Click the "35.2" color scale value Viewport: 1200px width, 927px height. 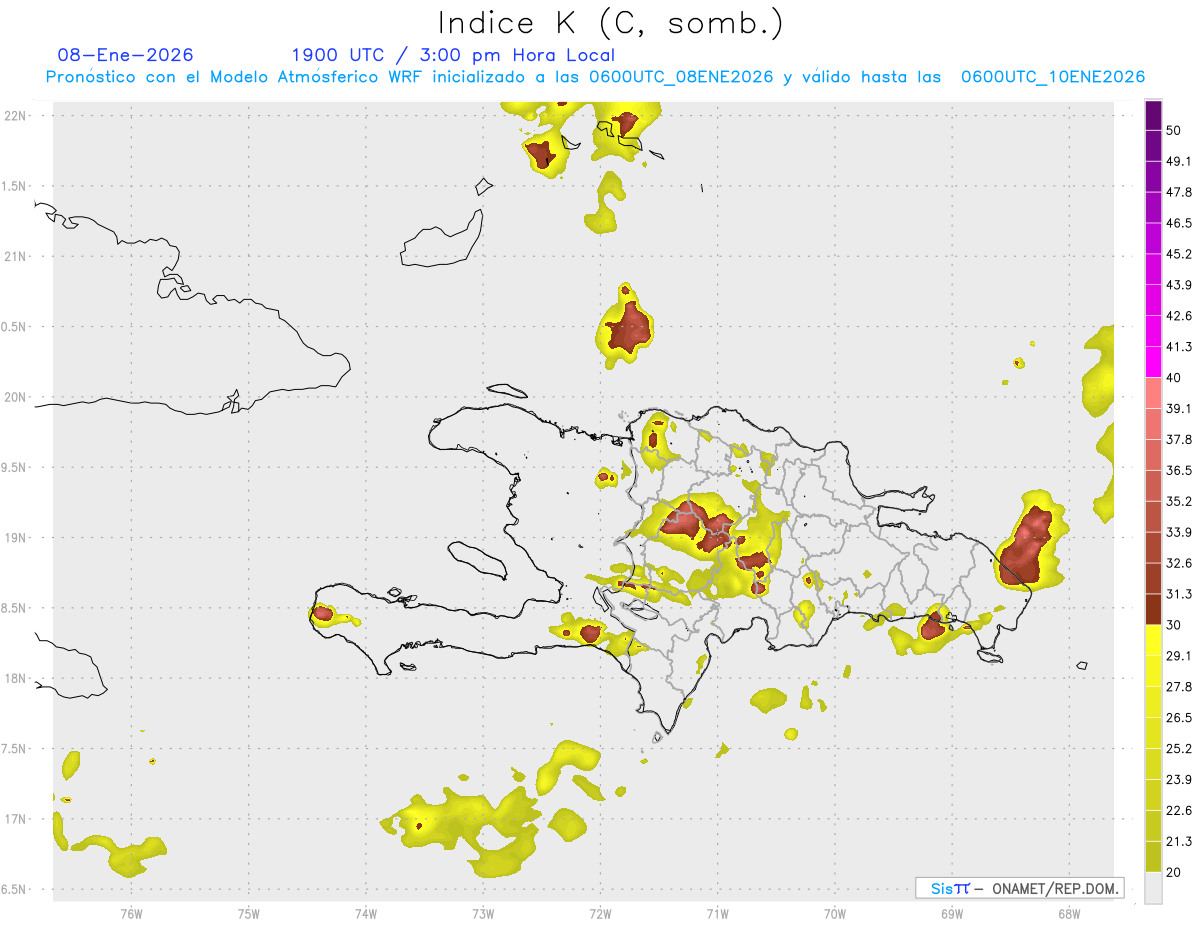click(1179, 501)
